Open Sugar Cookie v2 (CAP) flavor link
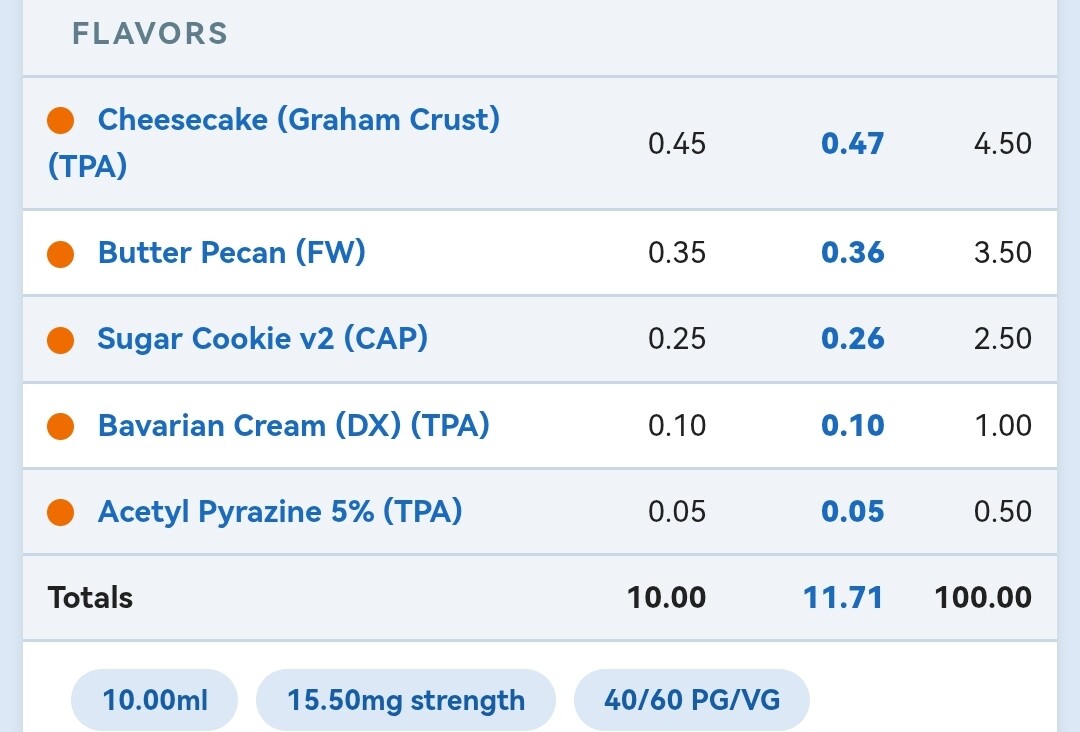The width and height of the screenshot is (1080, 732). tap(262, 339)
